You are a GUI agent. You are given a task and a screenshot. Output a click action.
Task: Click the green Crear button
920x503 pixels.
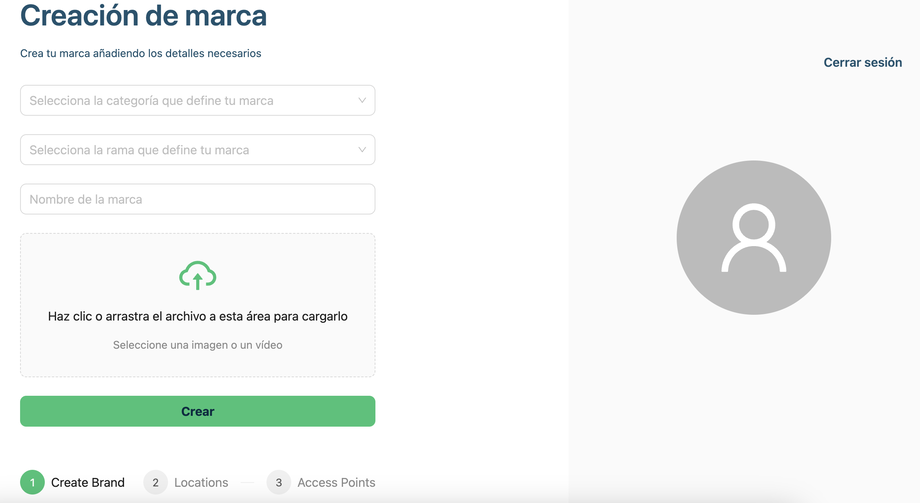click(x=198, y=411)
